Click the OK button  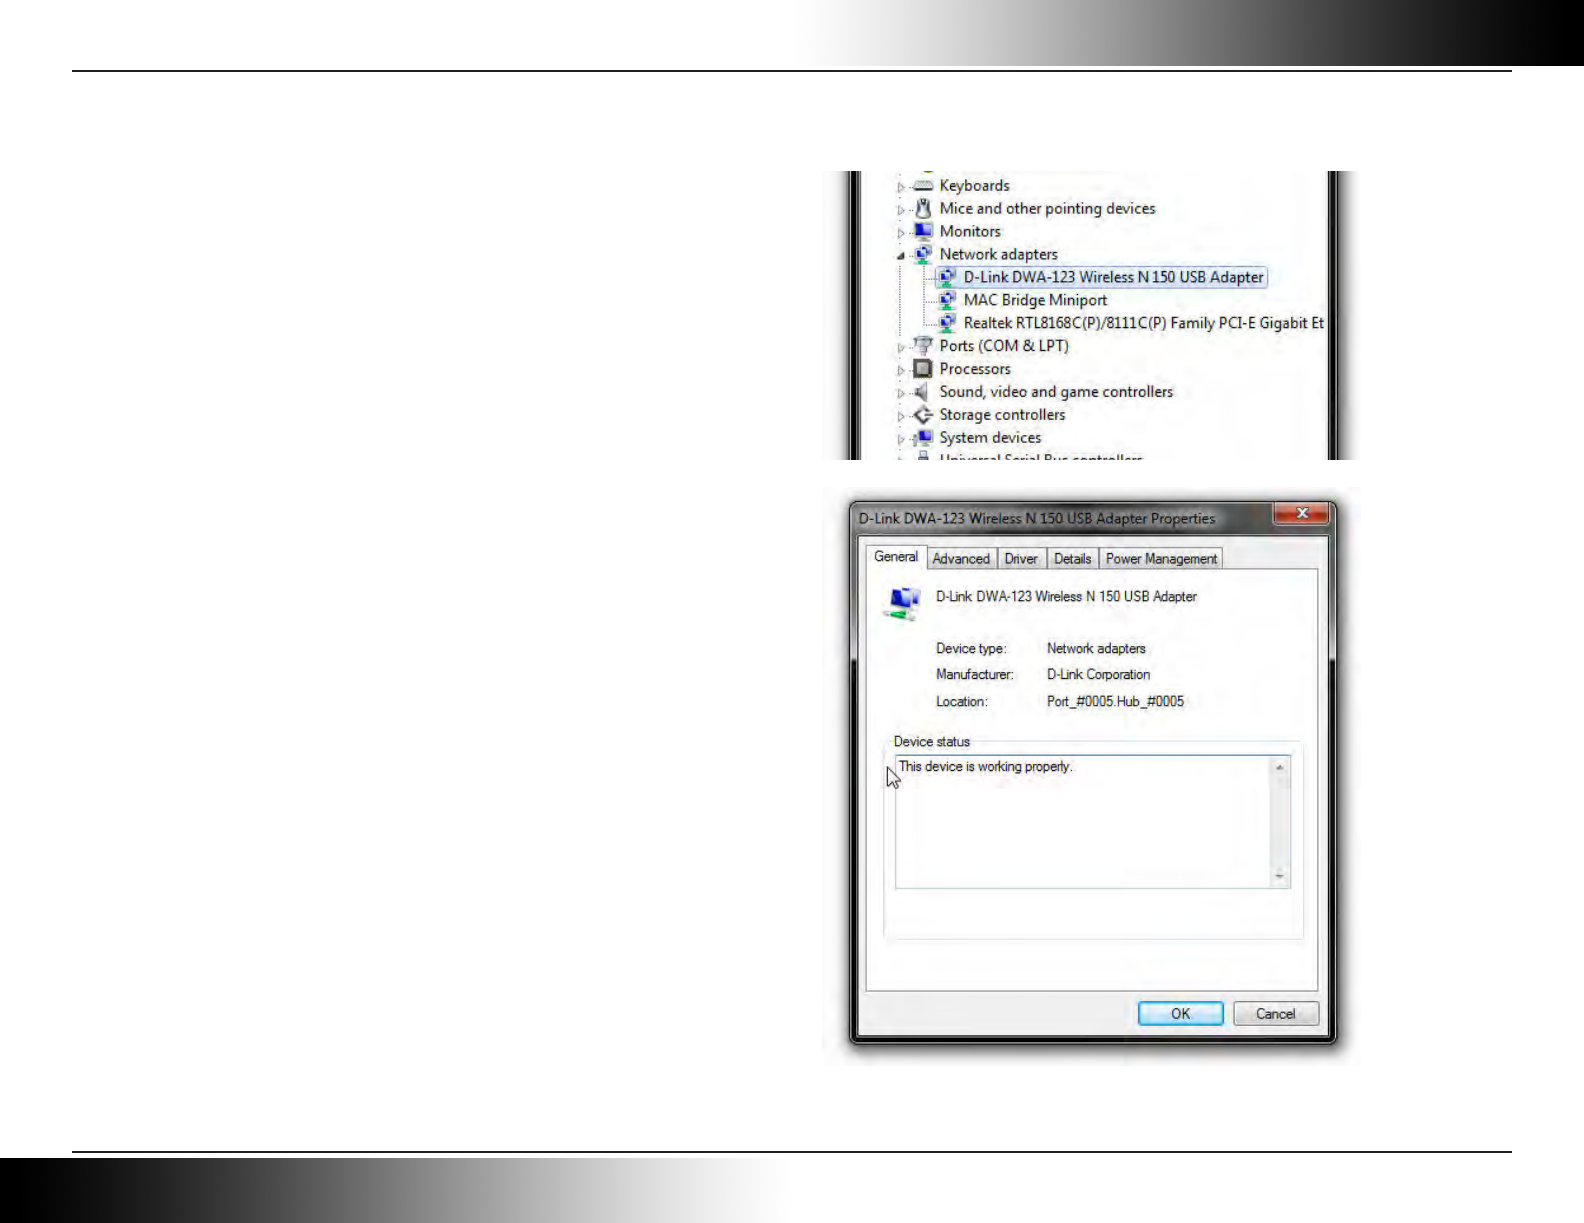(x=1180, y=1014)
